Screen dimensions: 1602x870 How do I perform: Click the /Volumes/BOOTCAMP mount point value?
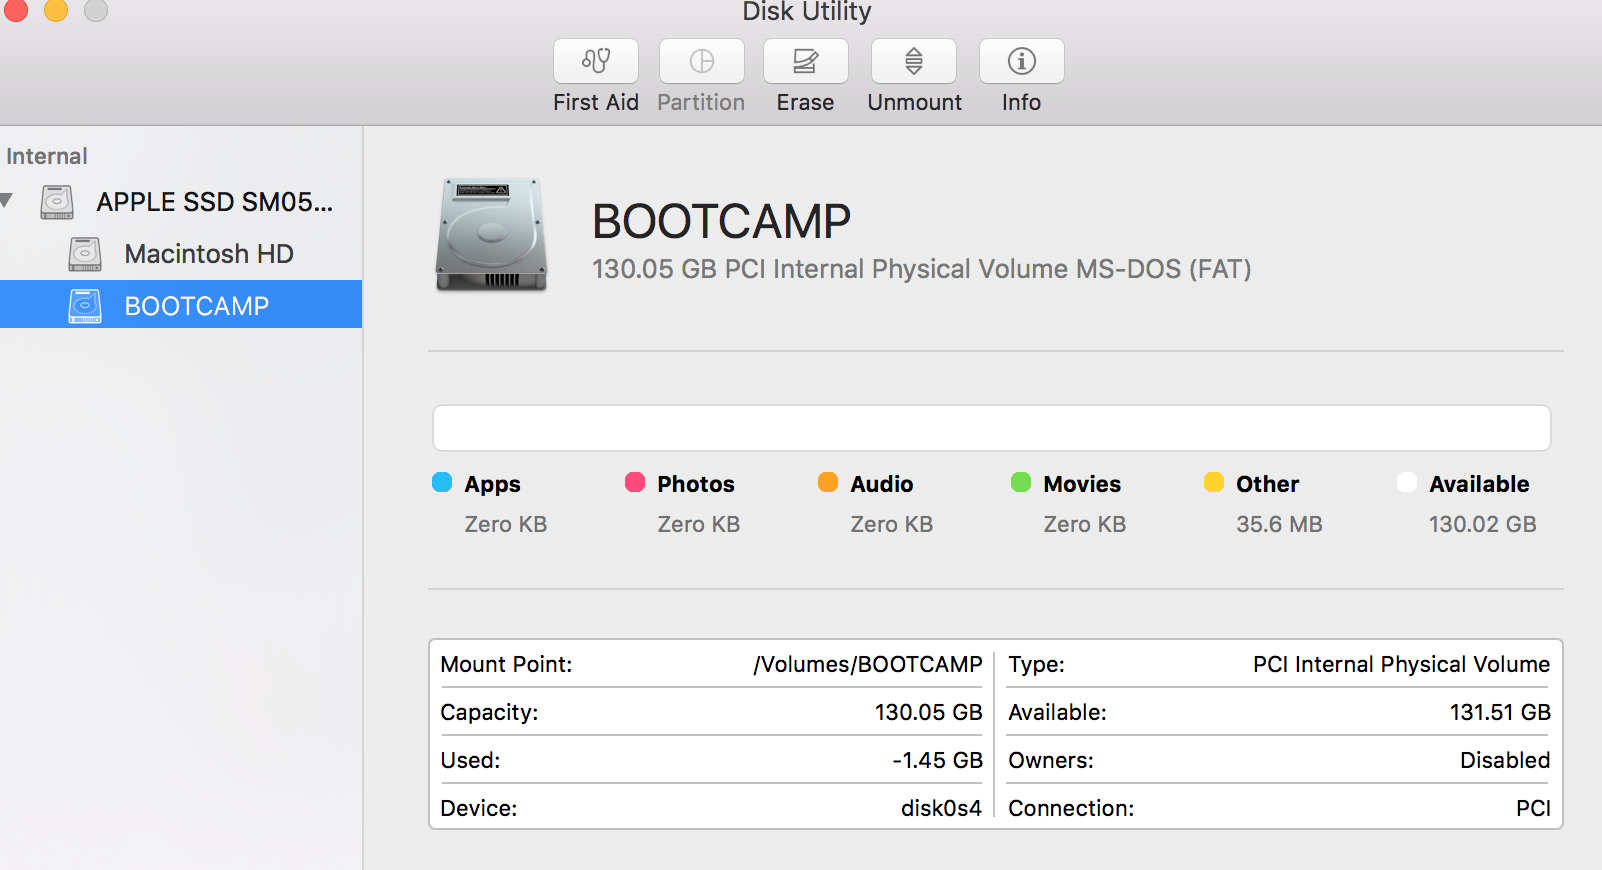(868, 664)
